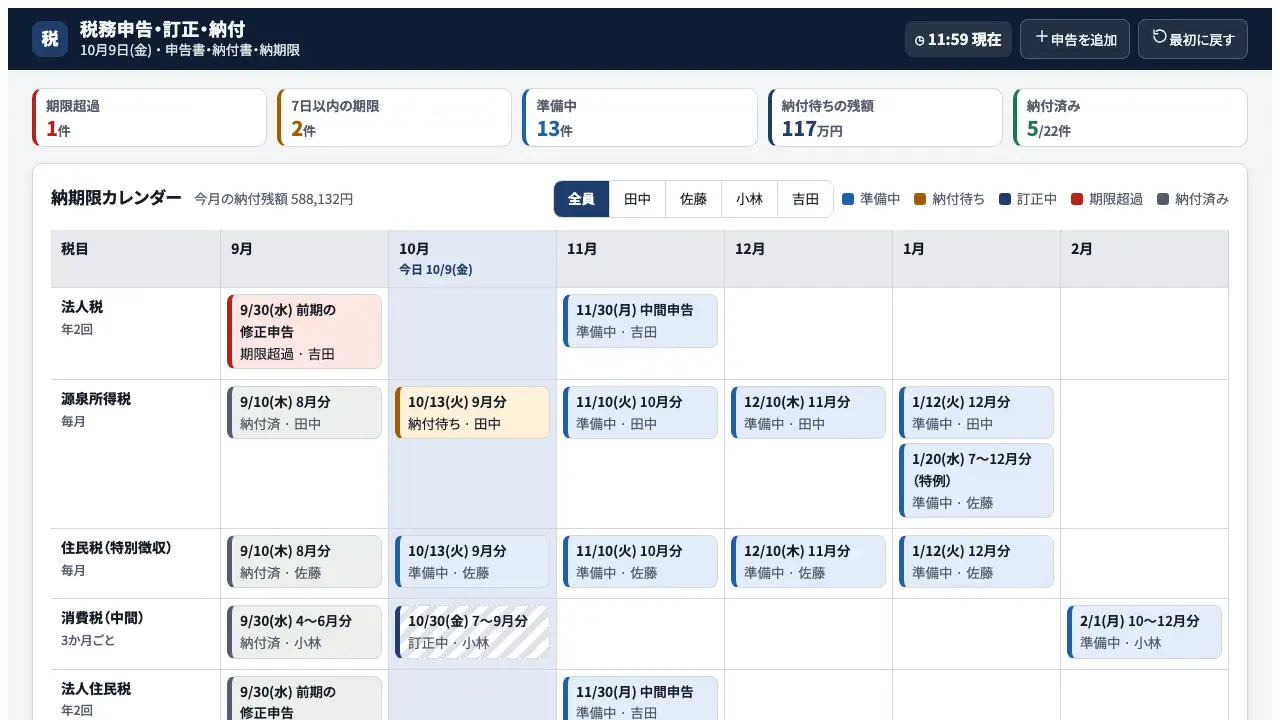The image size is (1280, 720).
Task: Open 源泉所得税 1/12 12月分 entry
Action: click(x=976, y=413)
